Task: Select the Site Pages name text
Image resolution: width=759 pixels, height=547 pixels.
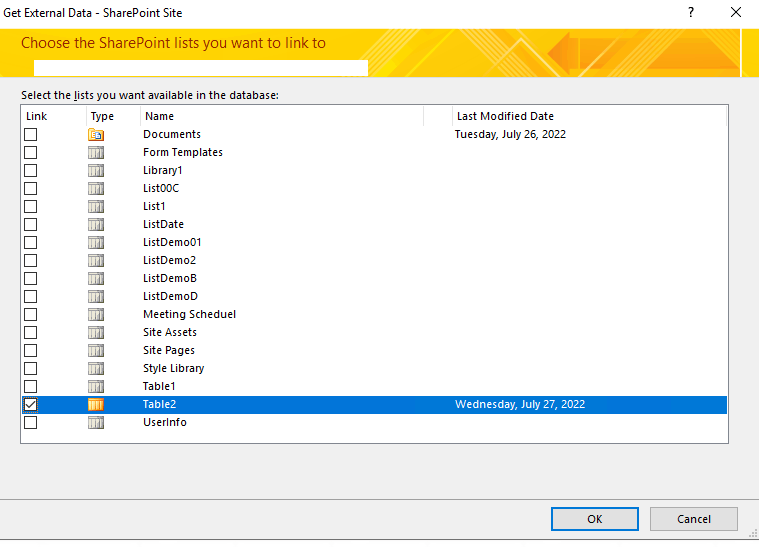Action: tap(169, 350)
